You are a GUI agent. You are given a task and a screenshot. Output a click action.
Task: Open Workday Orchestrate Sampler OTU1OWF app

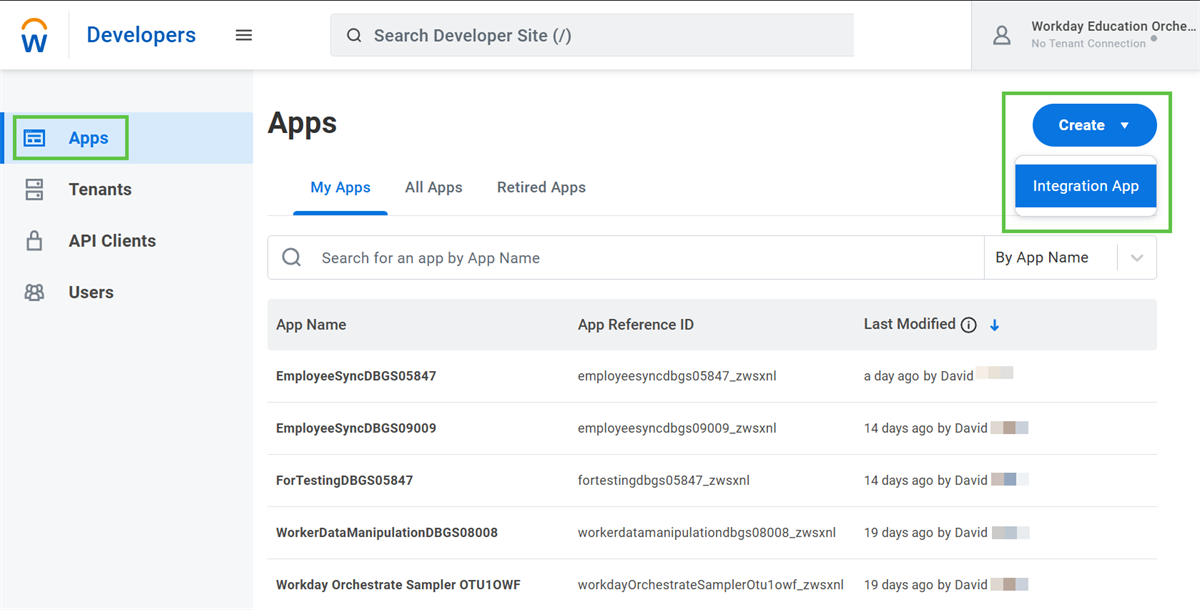point(398,584)
